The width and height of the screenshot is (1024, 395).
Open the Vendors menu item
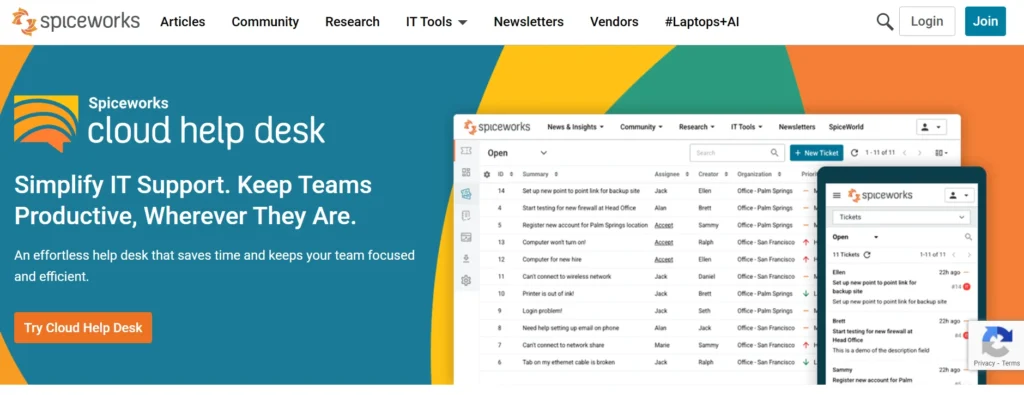(614, 22)
